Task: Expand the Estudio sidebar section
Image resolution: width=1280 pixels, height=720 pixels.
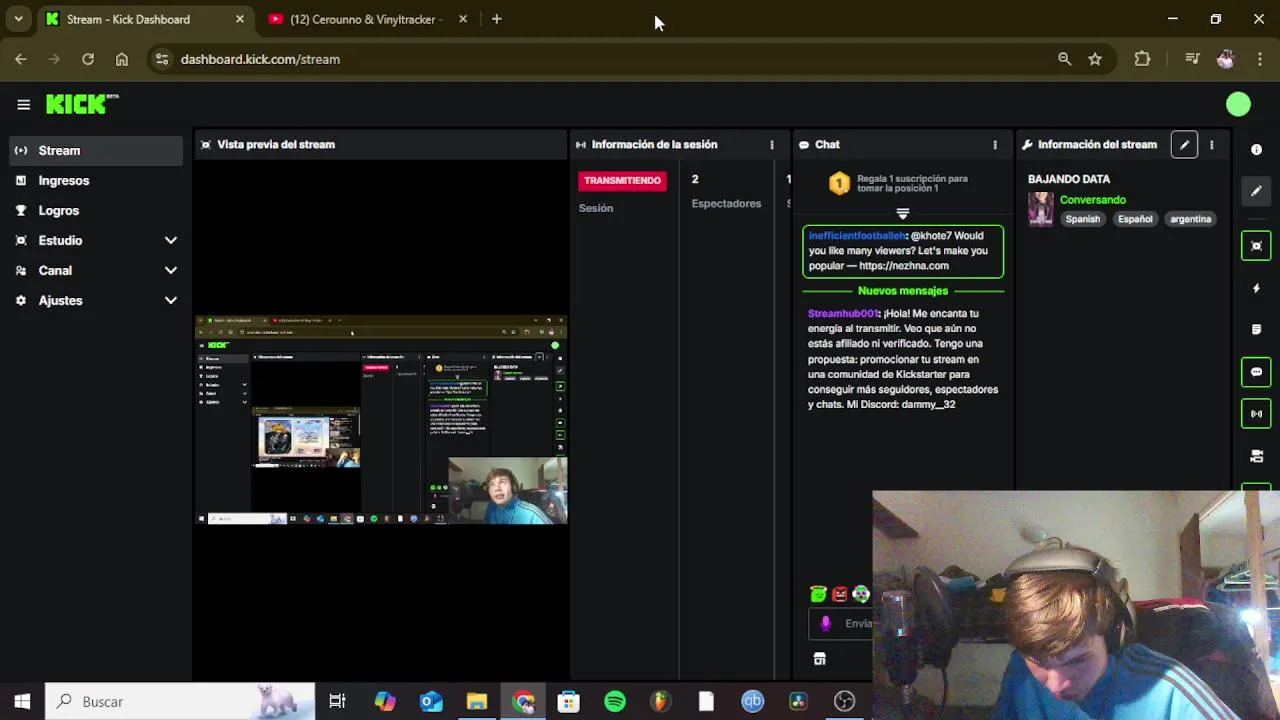Action: (96, 240)
